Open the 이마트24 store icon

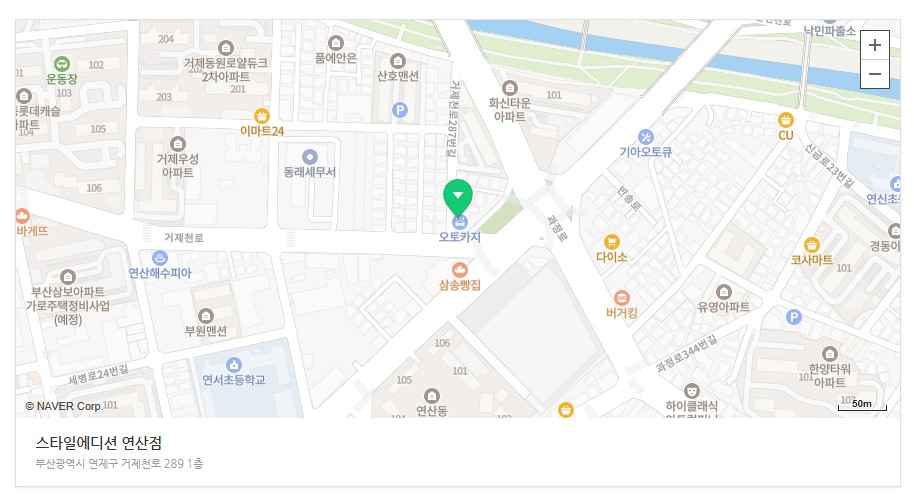(x=262, y=116)
